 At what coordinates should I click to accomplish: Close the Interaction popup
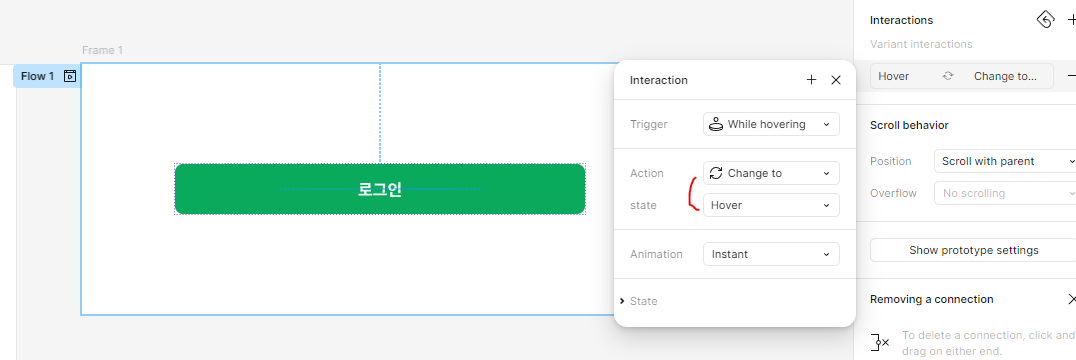836,80
